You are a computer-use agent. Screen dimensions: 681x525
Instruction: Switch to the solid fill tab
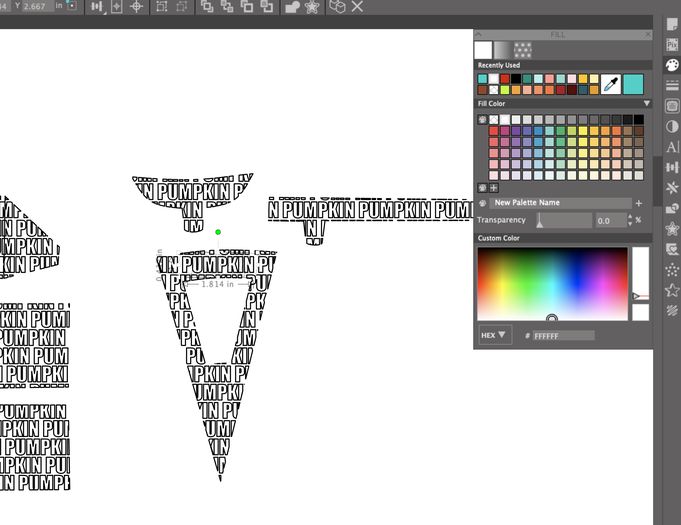pyautogui.click(x=483, y=49)
